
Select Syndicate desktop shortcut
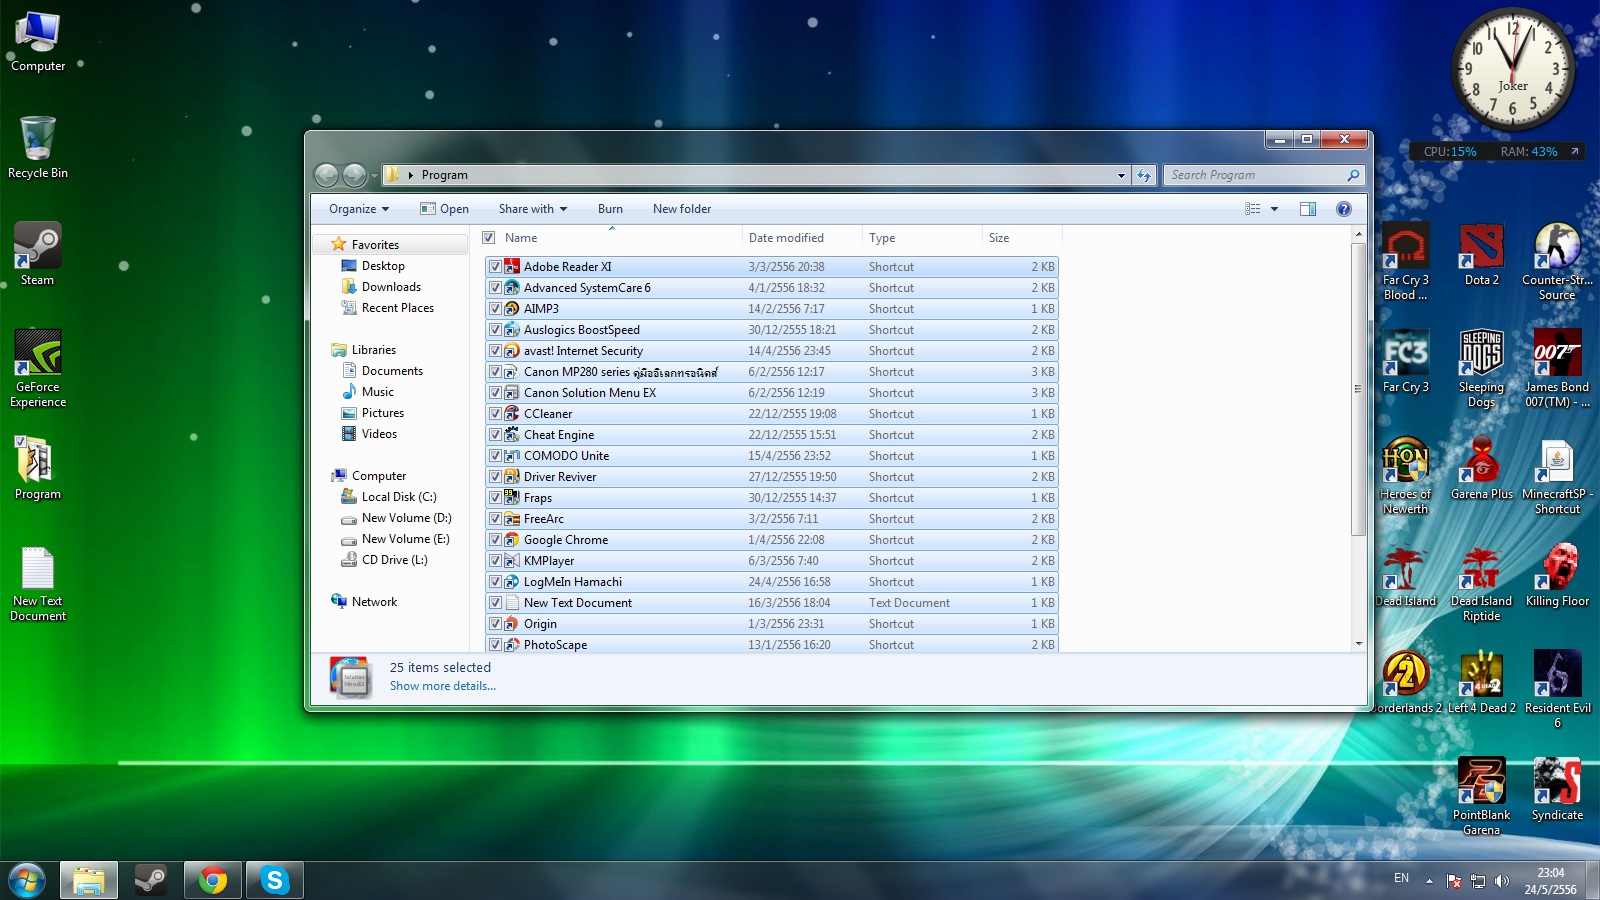(1557, 790)
